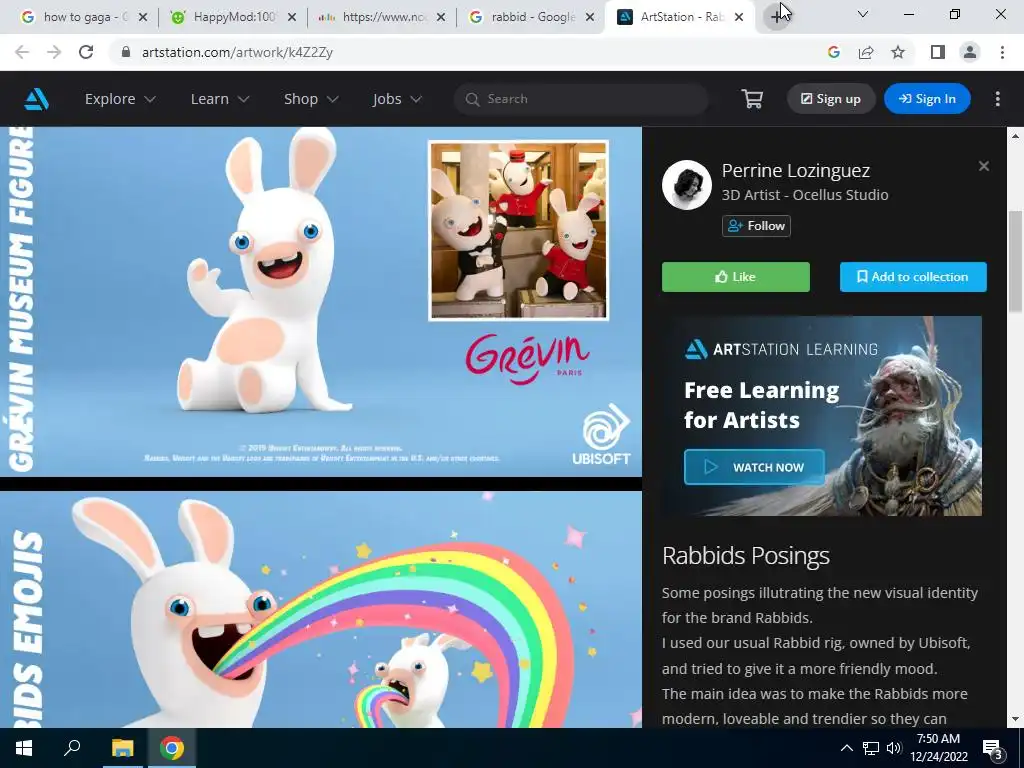Image resolution: width=1024 pixels, height=768 pixels.
Task: Close the 'rabbid - Google' tab
Action: click(x=590, y=17)
